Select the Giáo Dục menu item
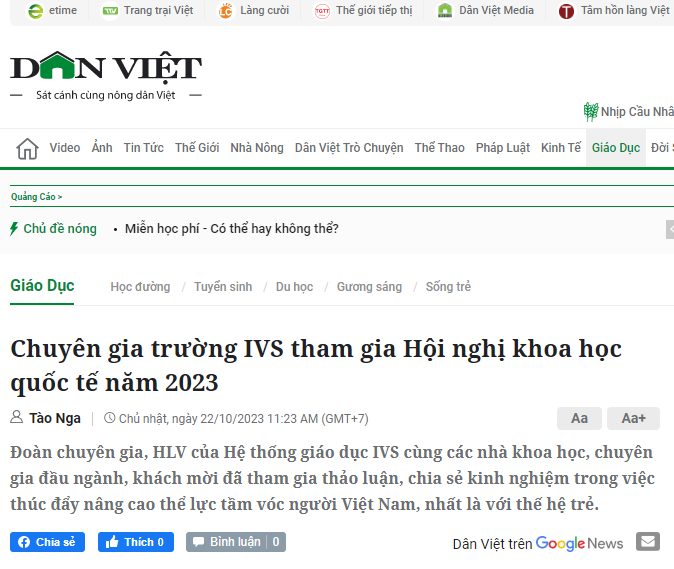 (616, 148)
